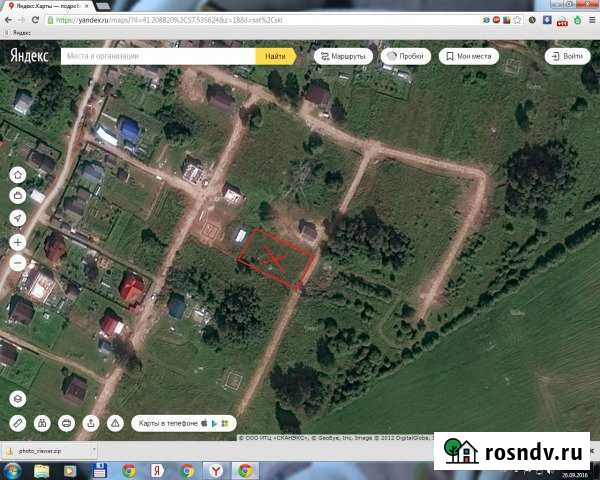Click the red round extension icon in address bar
Screen dimensions: 600x480
pyautogui.click(x=496, y=20)
